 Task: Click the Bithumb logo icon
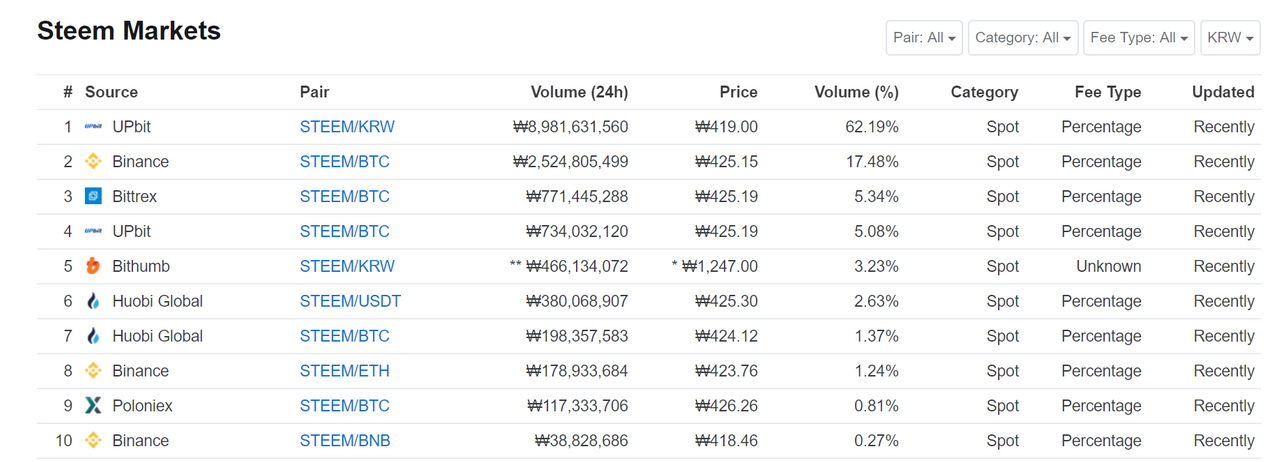pyautogui.click(x=93, y=266)
